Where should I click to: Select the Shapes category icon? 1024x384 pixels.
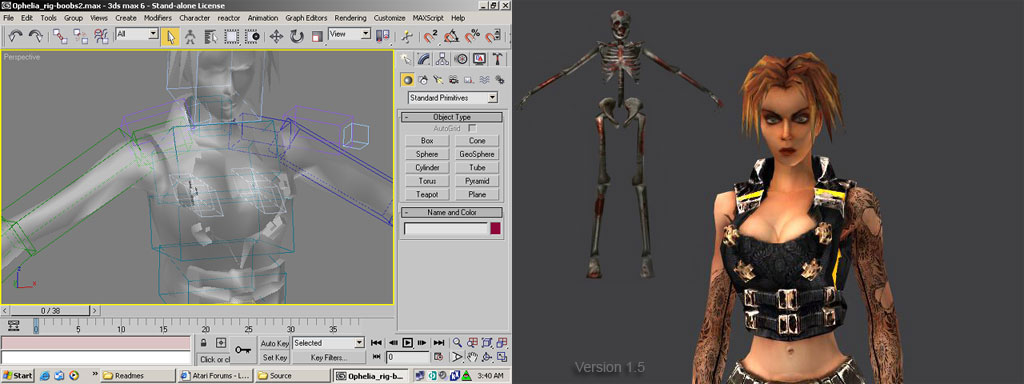[423, 80]
